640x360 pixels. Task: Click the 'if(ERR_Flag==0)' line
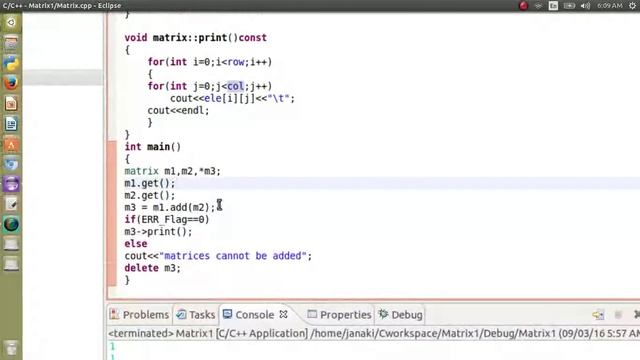point(167,220)
